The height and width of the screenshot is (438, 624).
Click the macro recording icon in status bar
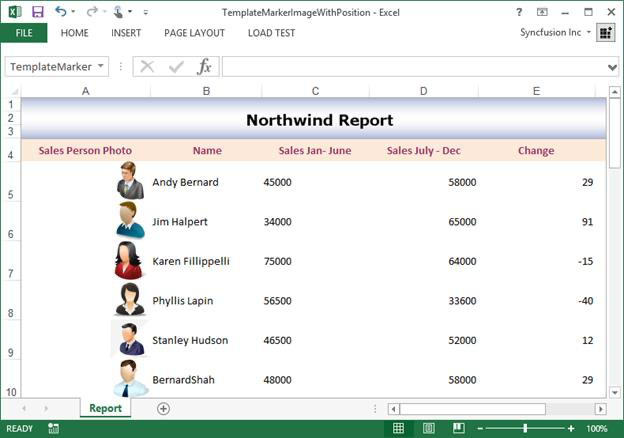[x=53, y=429]
